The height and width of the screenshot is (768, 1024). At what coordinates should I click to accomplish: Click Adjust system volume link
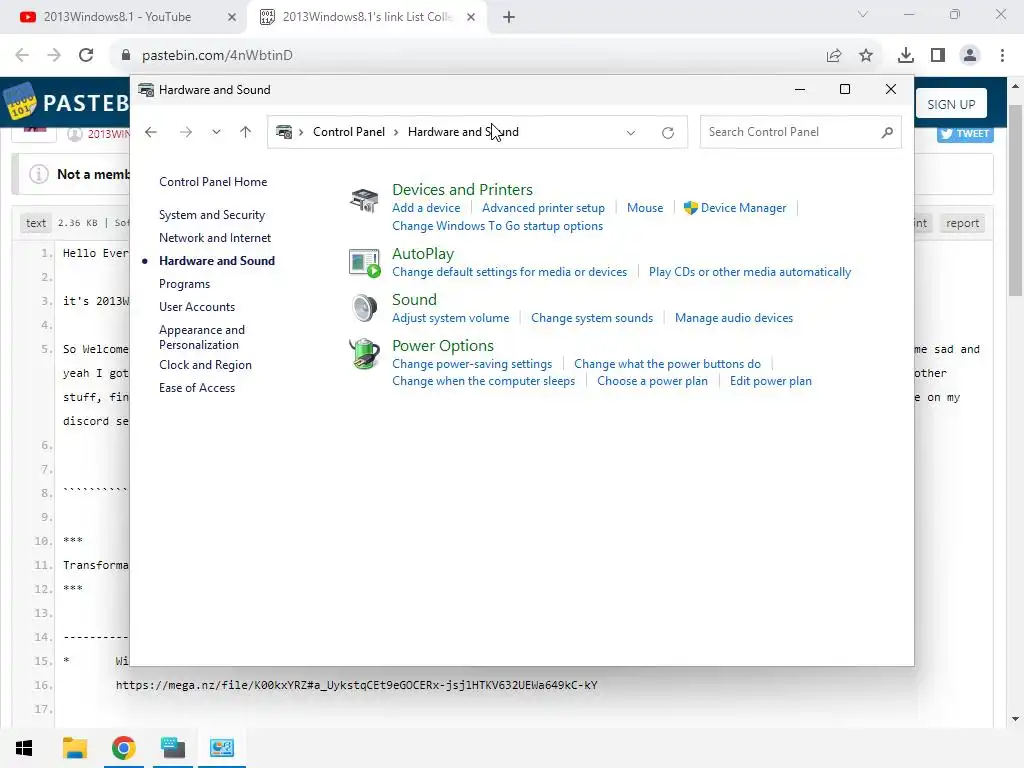pos(451,318)
